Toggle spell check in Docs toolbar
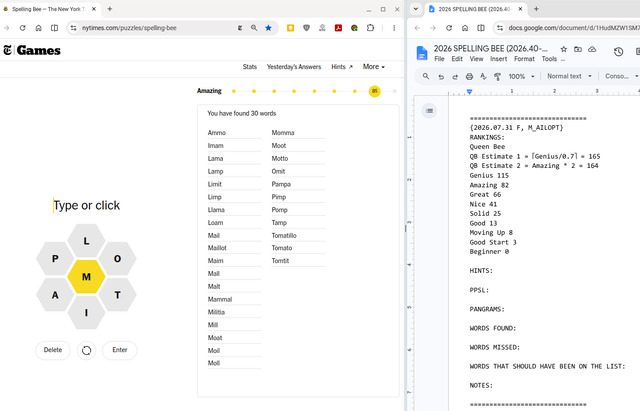Screen dimensions: 640x411 (484, 76)
